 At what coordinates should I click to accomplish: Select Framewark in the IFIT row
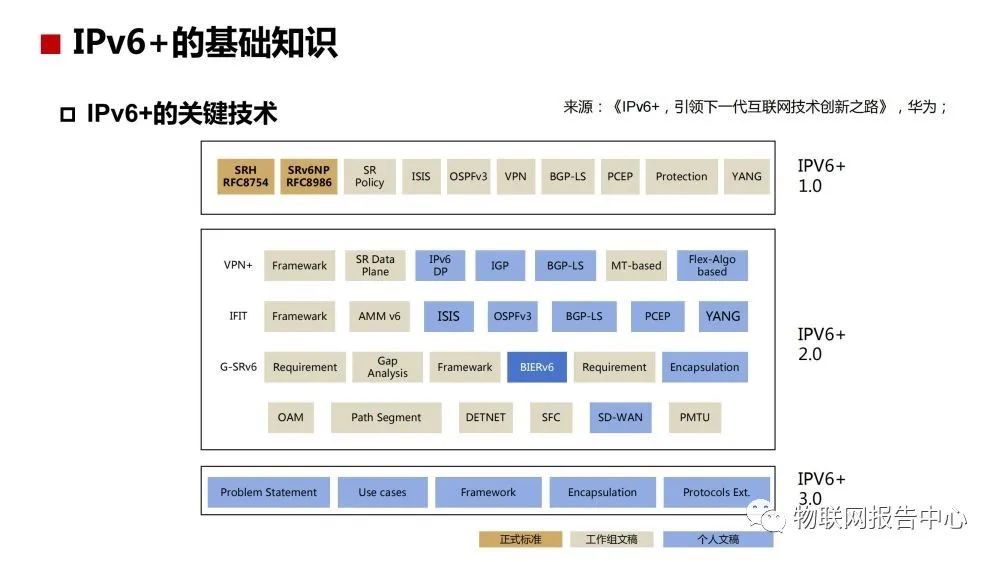299,316
